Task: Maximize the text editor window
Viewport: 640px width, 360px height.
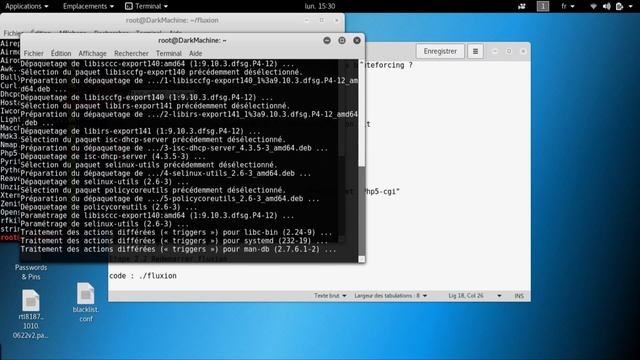Action: 509,51
